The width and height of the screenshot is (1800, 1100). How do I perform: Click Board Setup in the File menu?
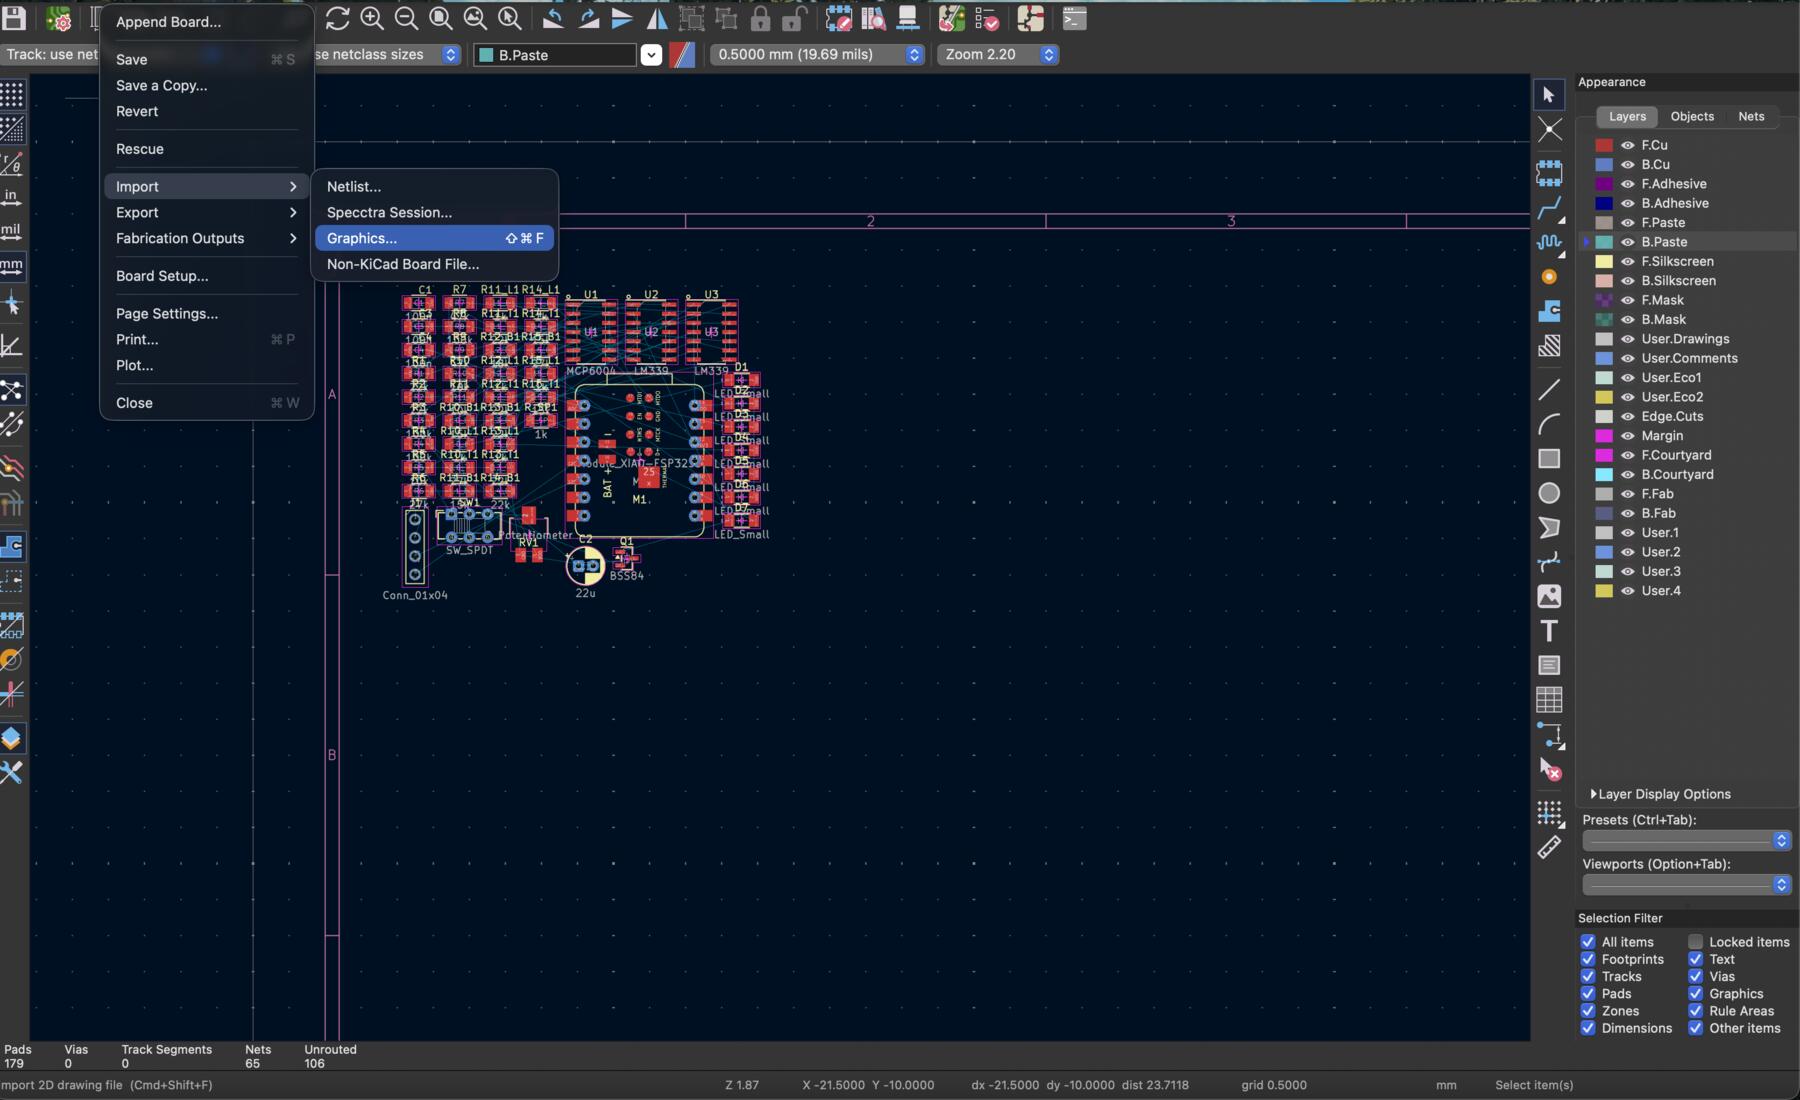(x=162, y=276)
